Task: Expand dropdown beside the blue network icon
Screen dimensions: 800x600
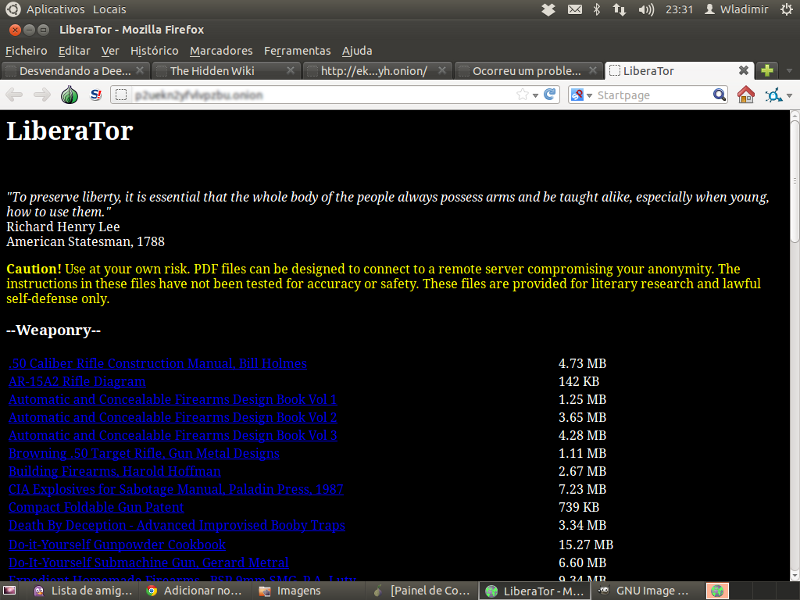Action: 789,95
